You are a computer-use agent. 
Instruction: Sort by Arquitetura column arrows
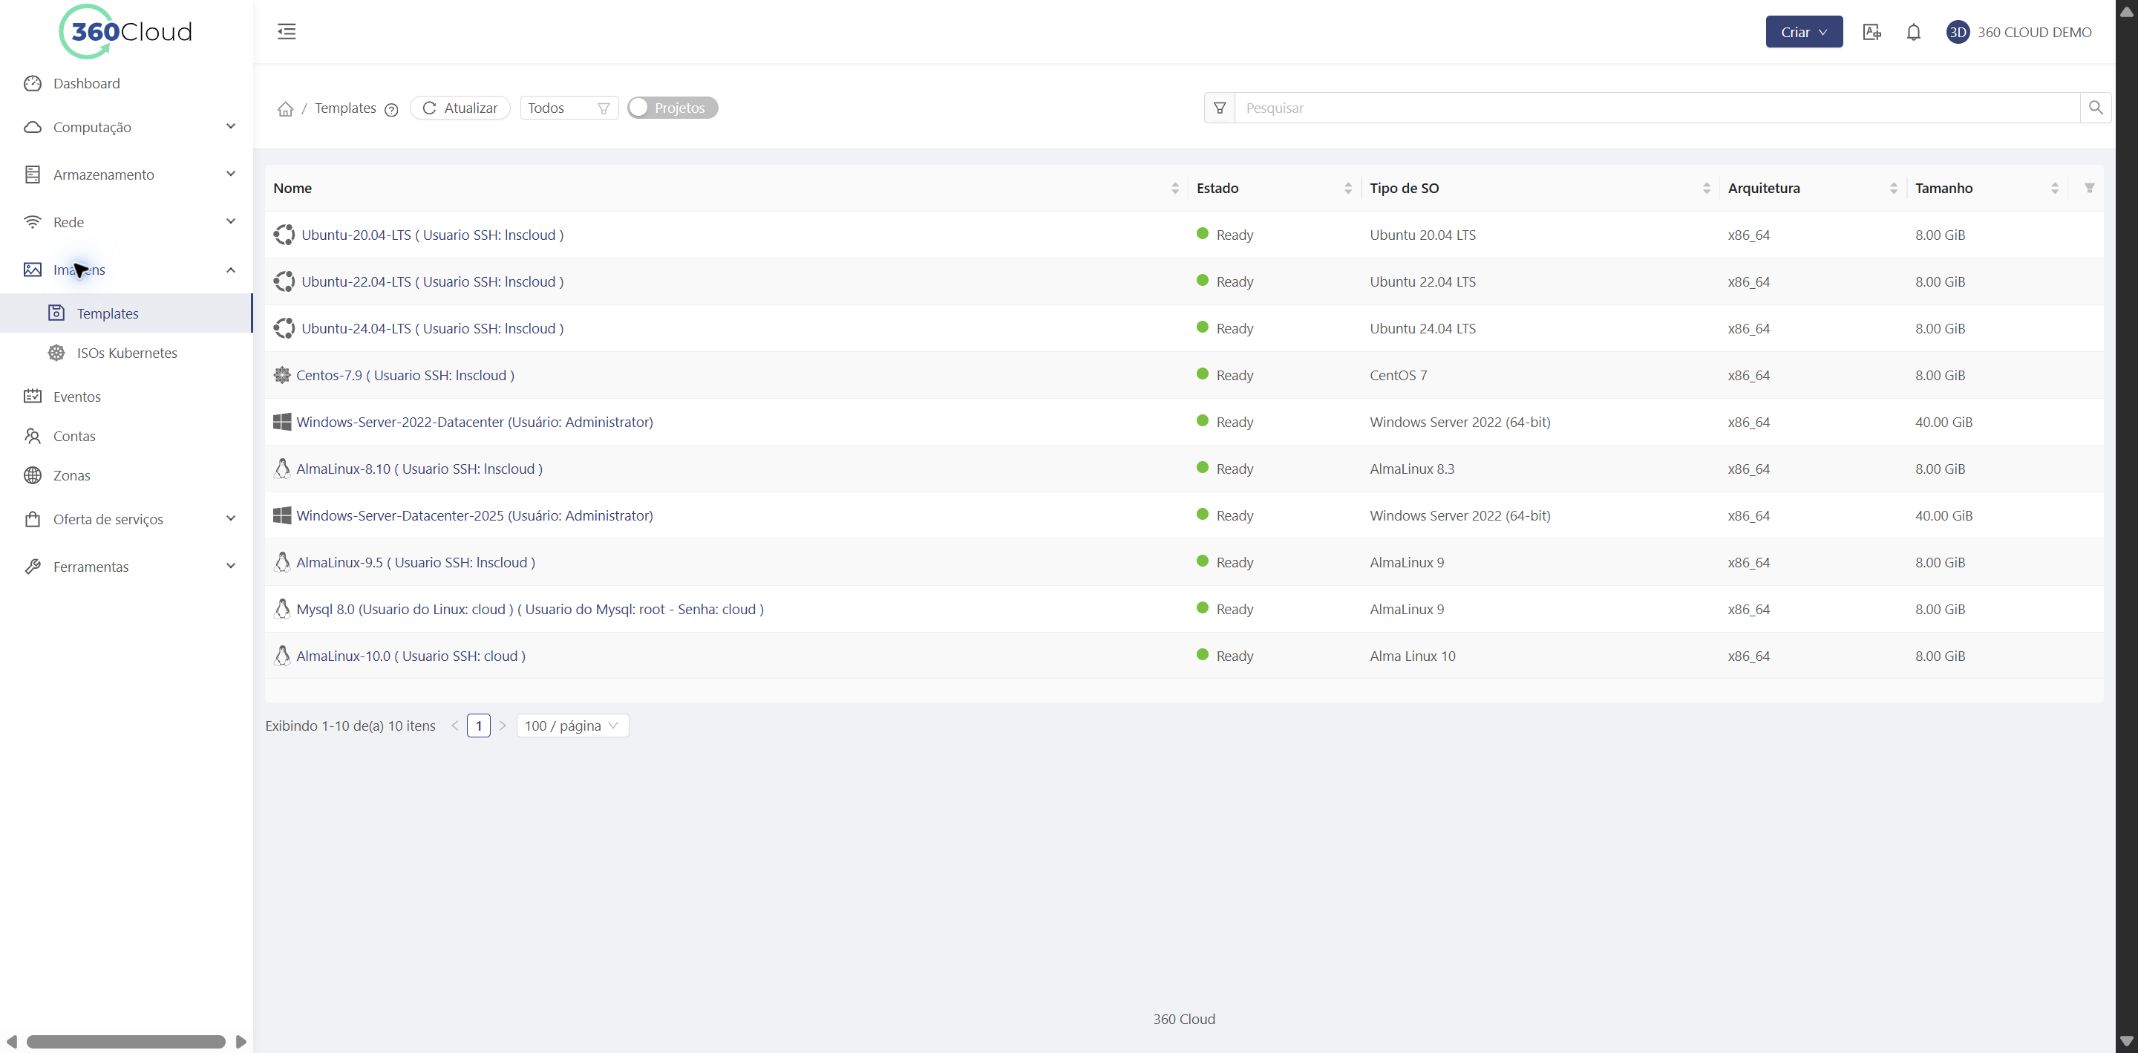click(x=1893, y=188)
